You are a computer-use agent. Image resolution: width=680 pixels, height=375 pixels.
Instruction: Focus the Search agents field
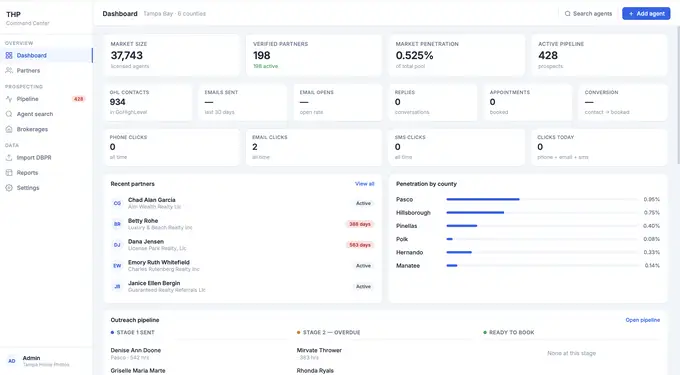coord(588,13)
